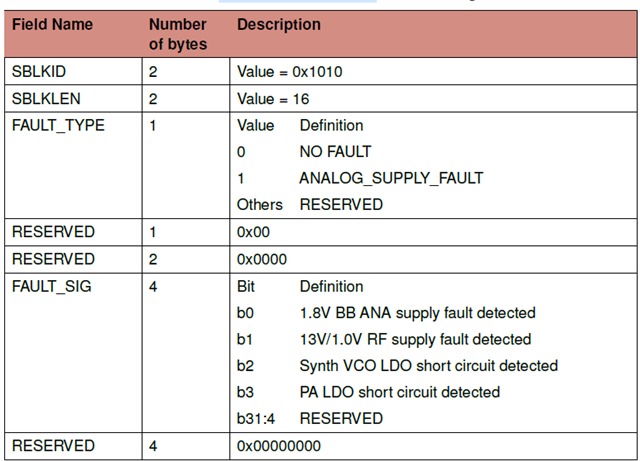Image resolution: width=640 pixels, height=461 pixels.
Task: Click the 0x00000000 reserved value cell
Action: [x=279, y=446]
